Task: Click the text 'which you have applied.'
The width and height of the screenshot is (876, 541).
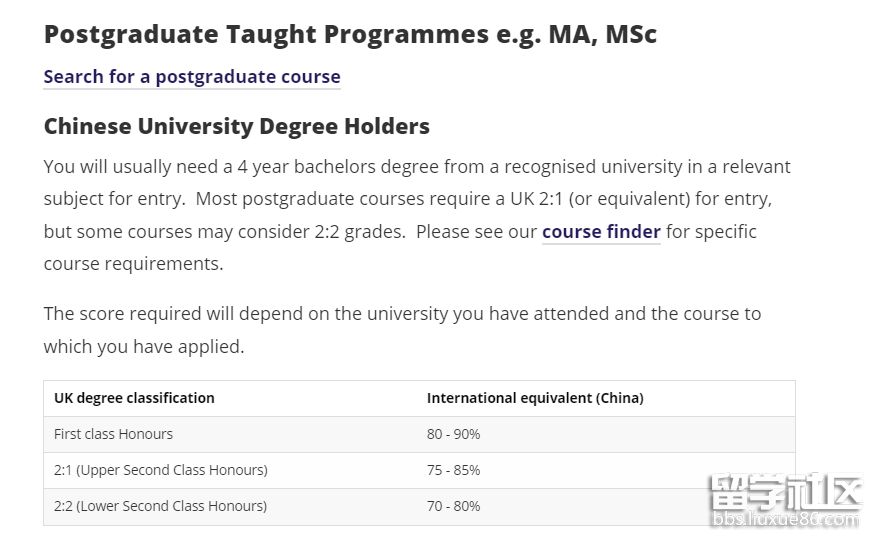Action: click(143, 347)
